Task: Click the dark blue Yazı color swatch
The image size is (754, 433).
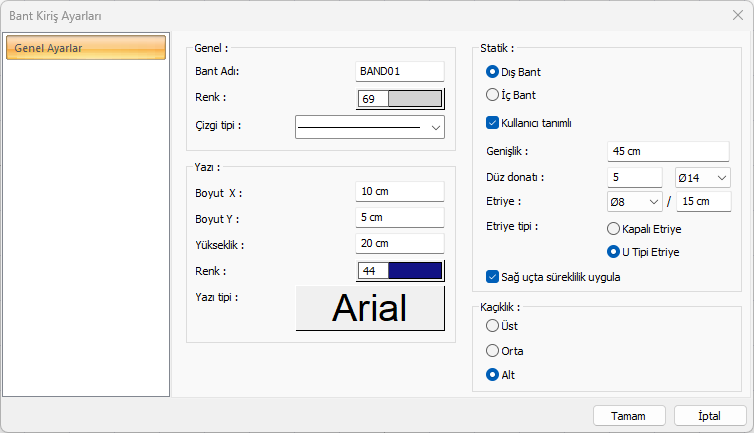Action: click(x=414, y=271)
